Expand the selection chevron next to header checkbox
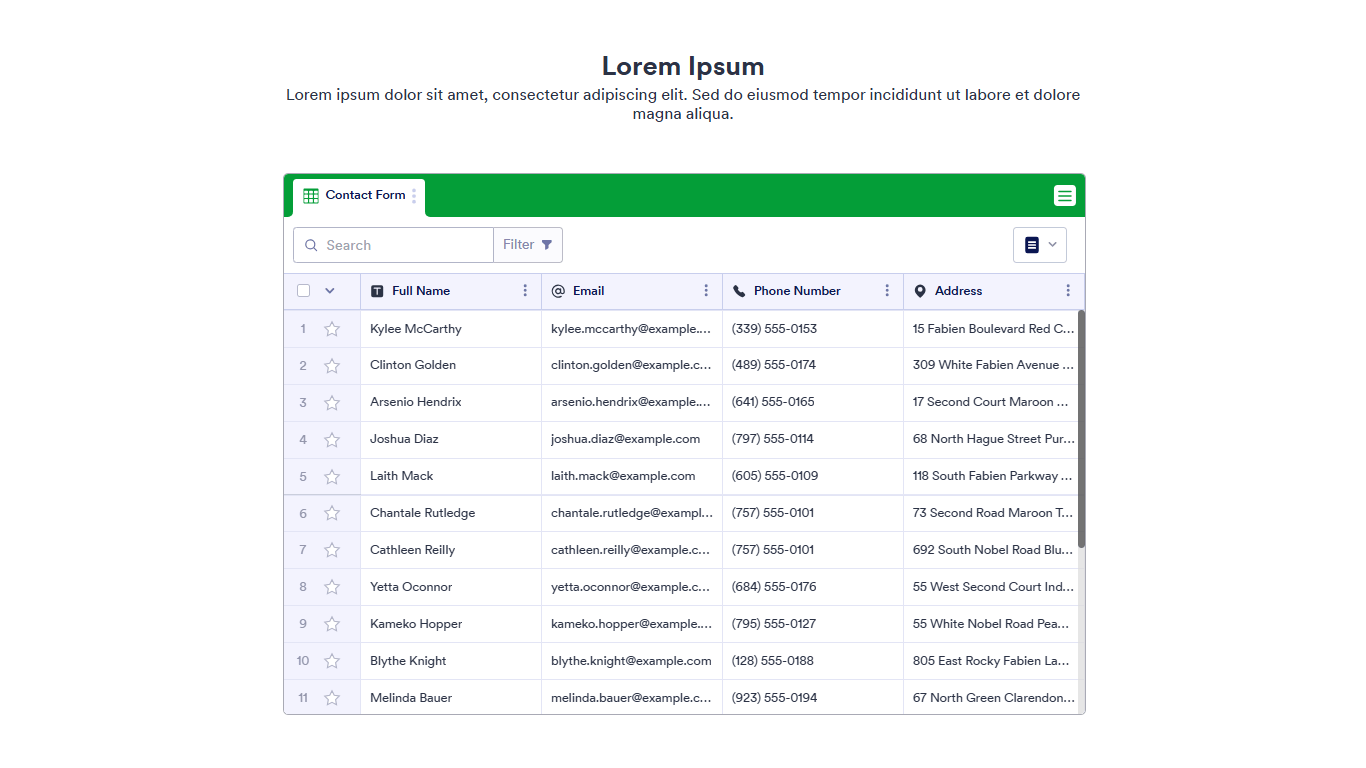 coord(330,291)
